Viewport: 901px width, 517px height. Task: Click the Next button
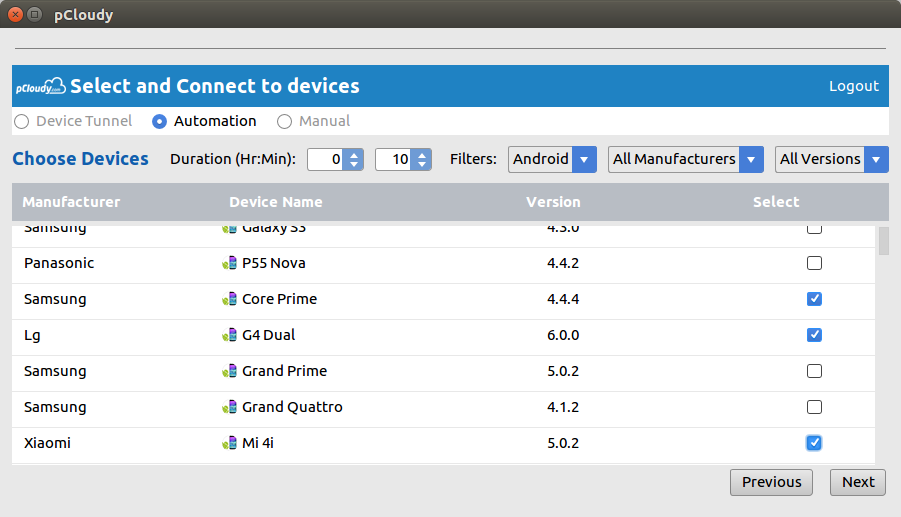pos(858,482)
